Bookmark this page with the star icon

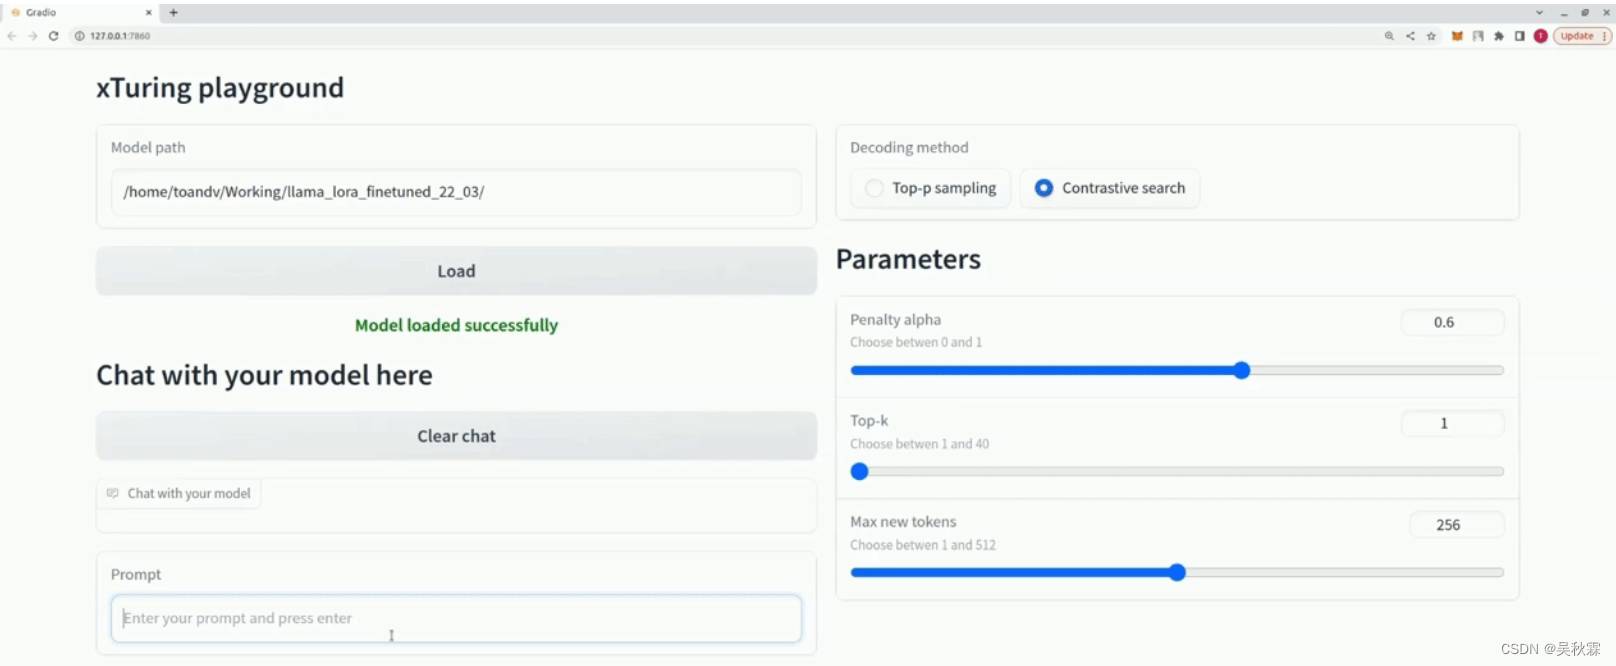click(1431, 36)
